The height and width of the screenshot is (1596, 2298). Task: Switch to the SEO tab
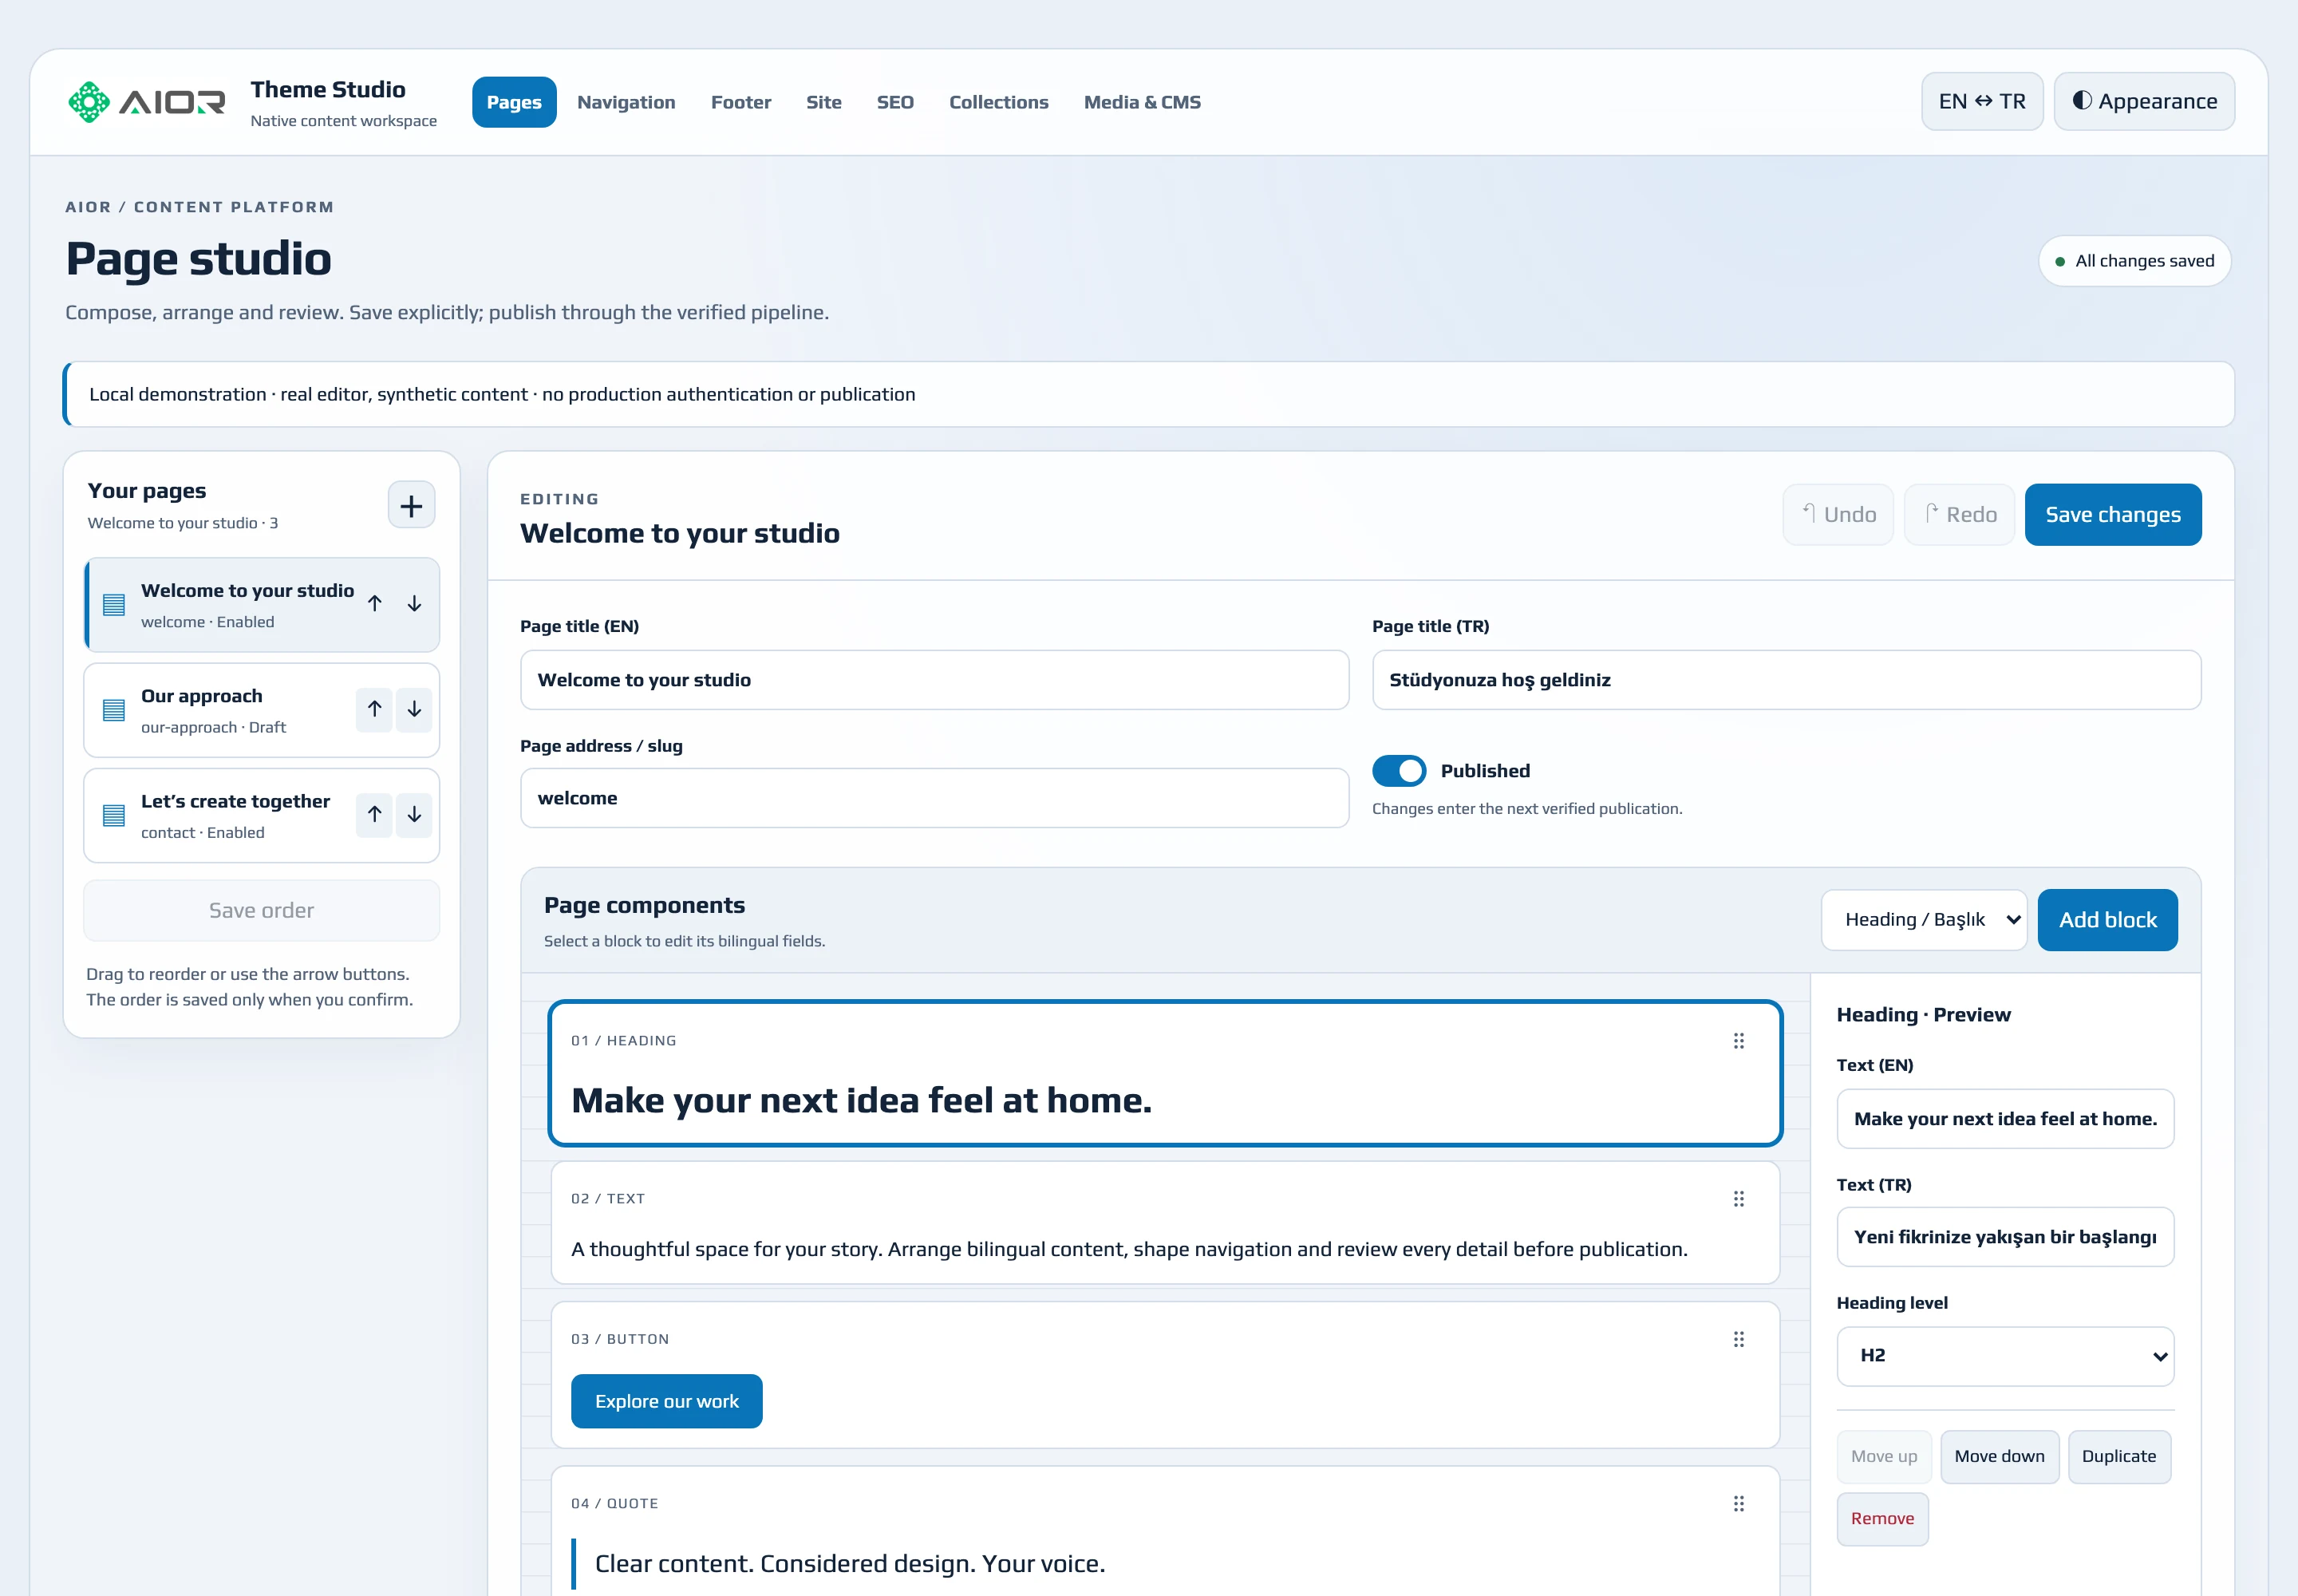[x=895, y=102]
